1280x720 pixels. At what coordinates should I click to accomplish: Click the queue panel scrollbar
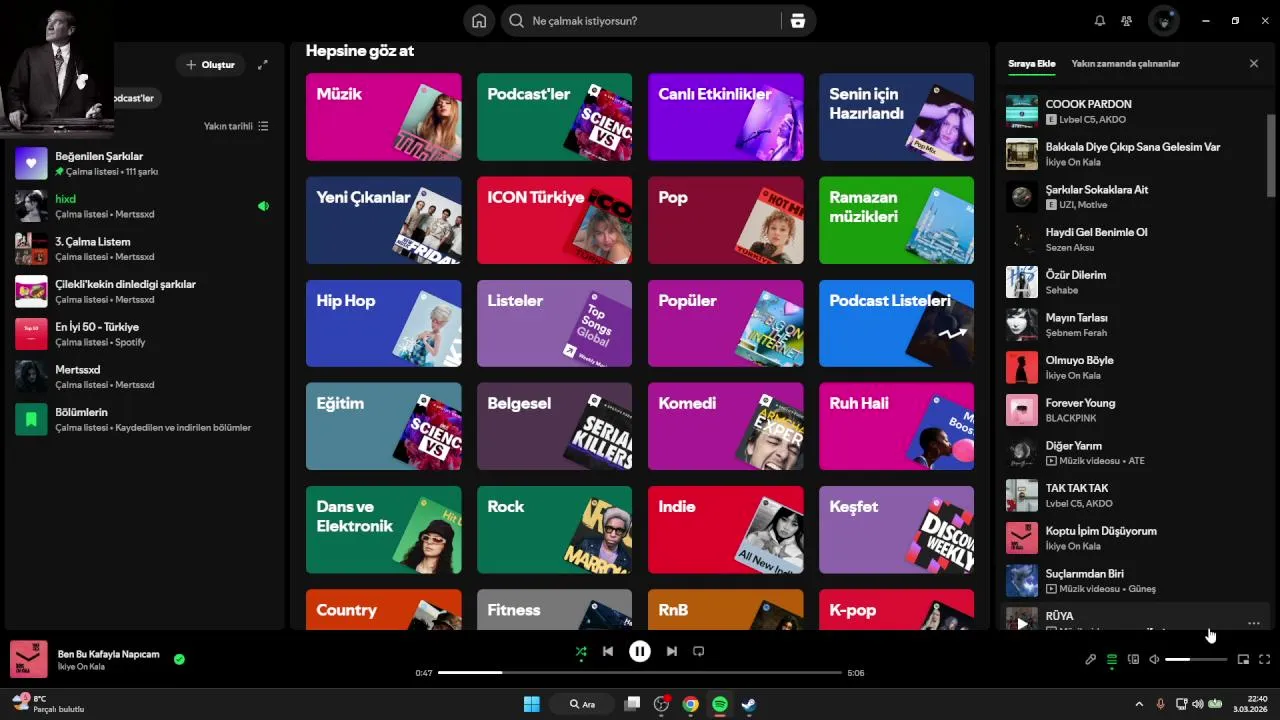pos(1272,155)
